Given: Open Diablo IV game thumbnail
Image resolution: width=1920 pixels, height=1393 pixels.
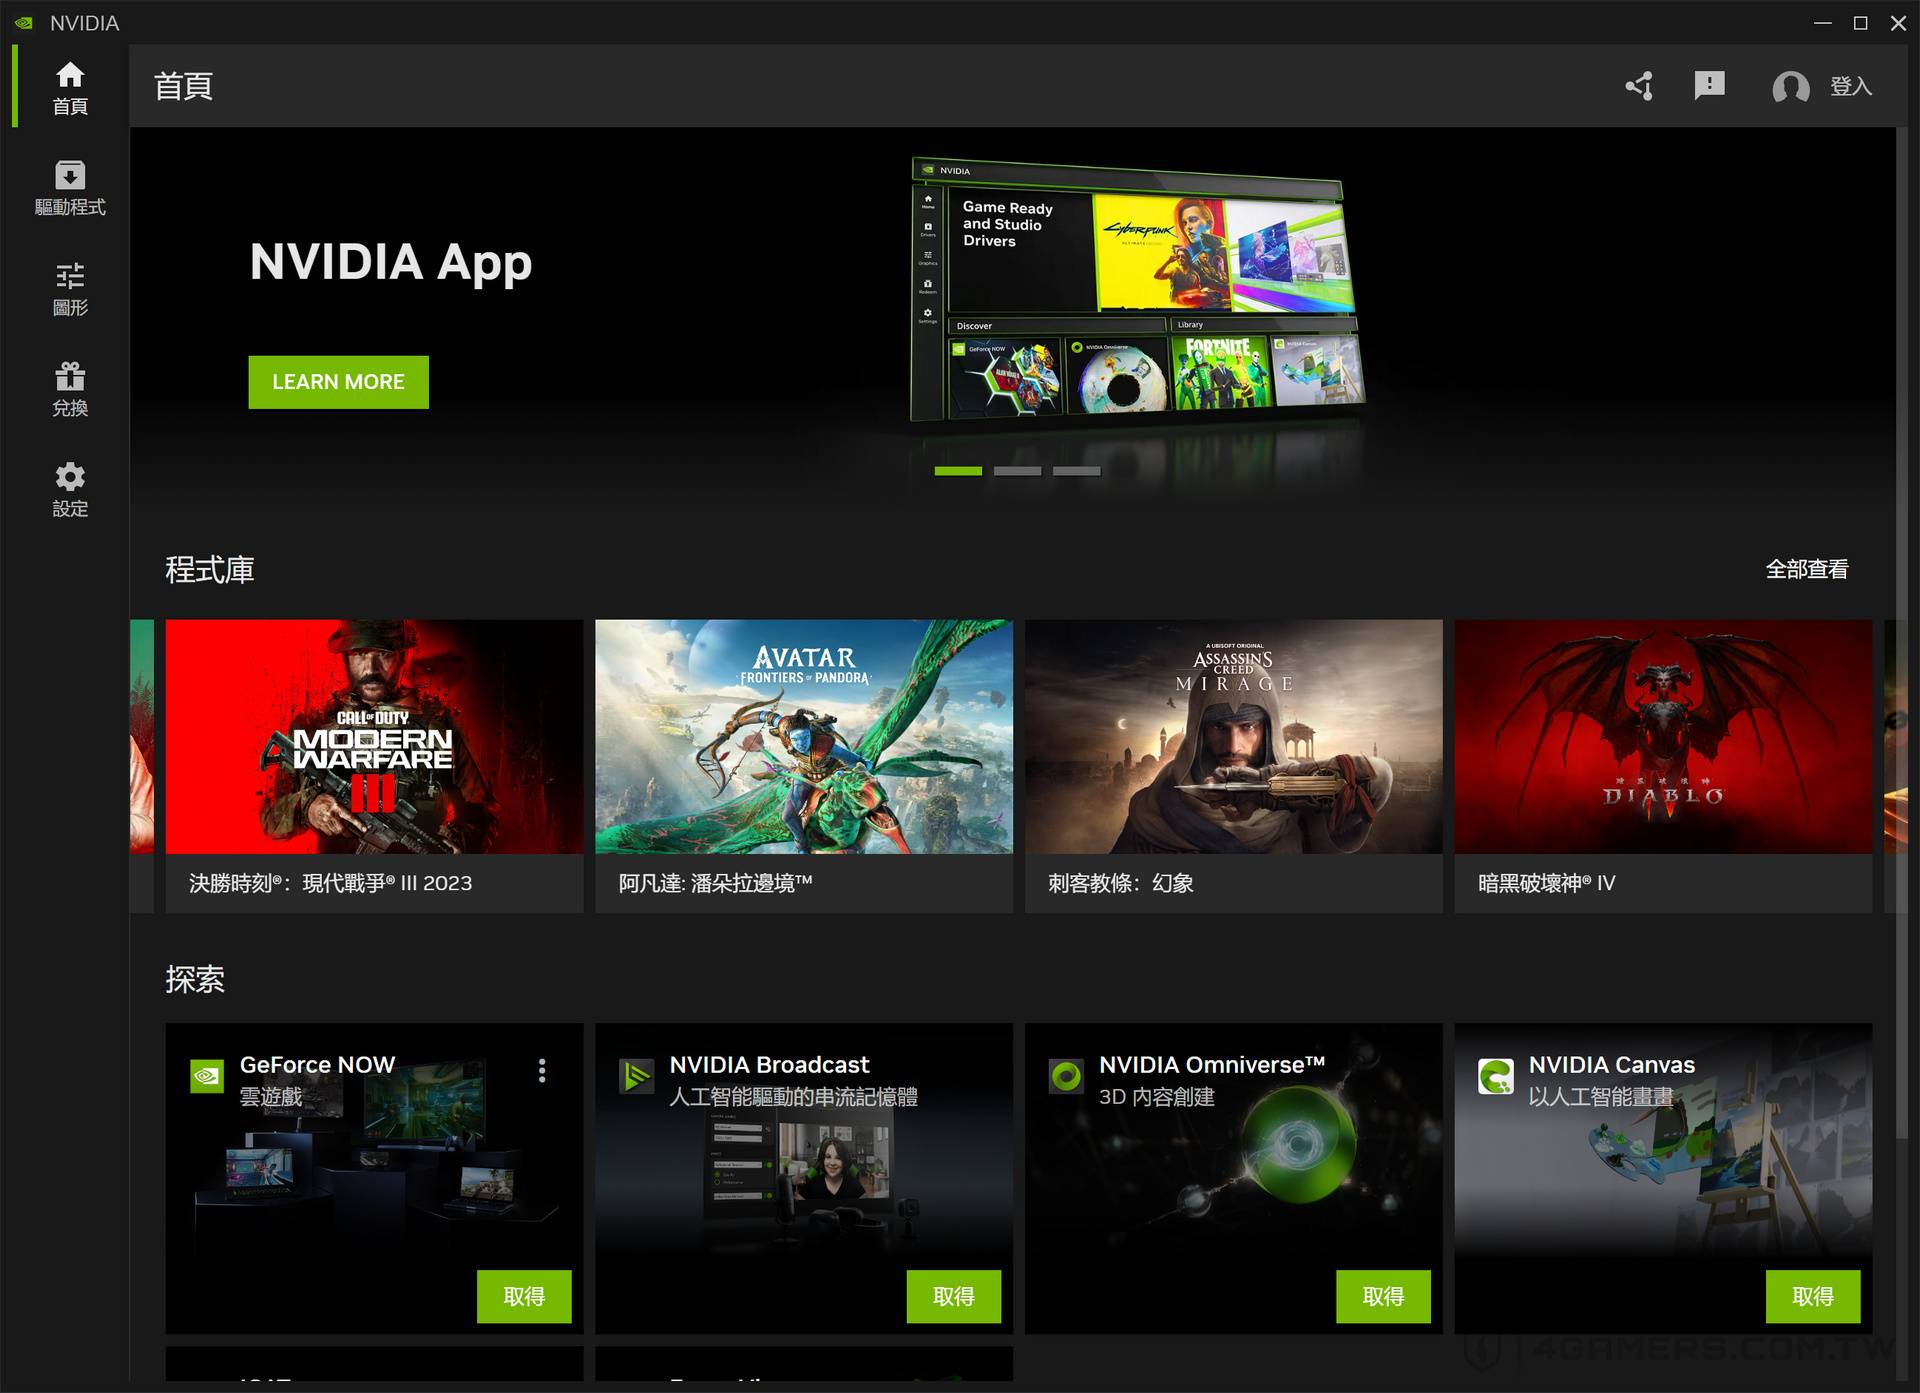Looking at the screenshot, I should (x=1663, y=736).
